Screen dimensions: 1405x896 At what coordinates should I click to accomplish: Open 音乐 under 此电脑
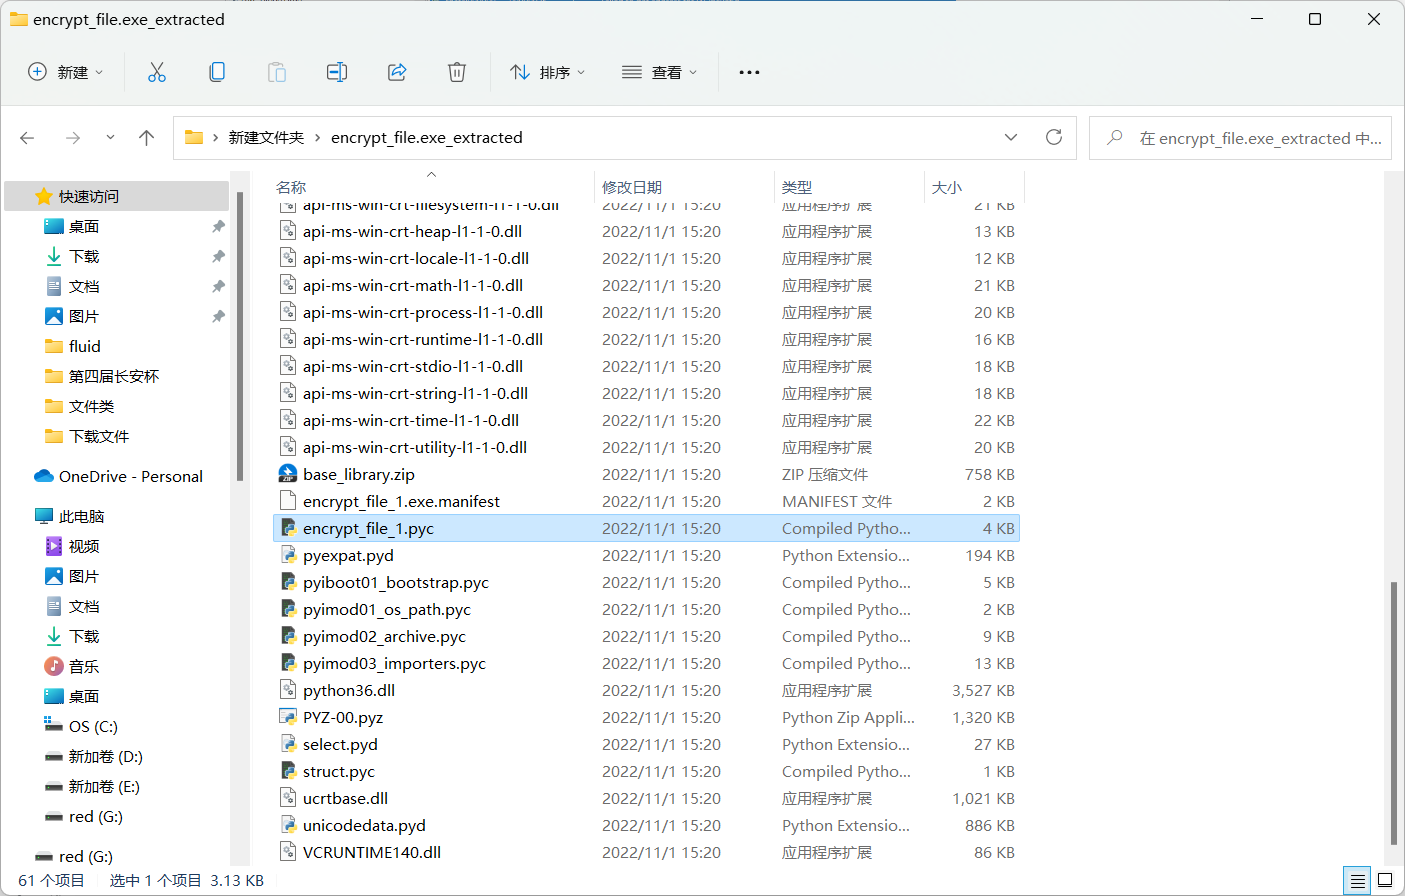(x=84, y=666)
